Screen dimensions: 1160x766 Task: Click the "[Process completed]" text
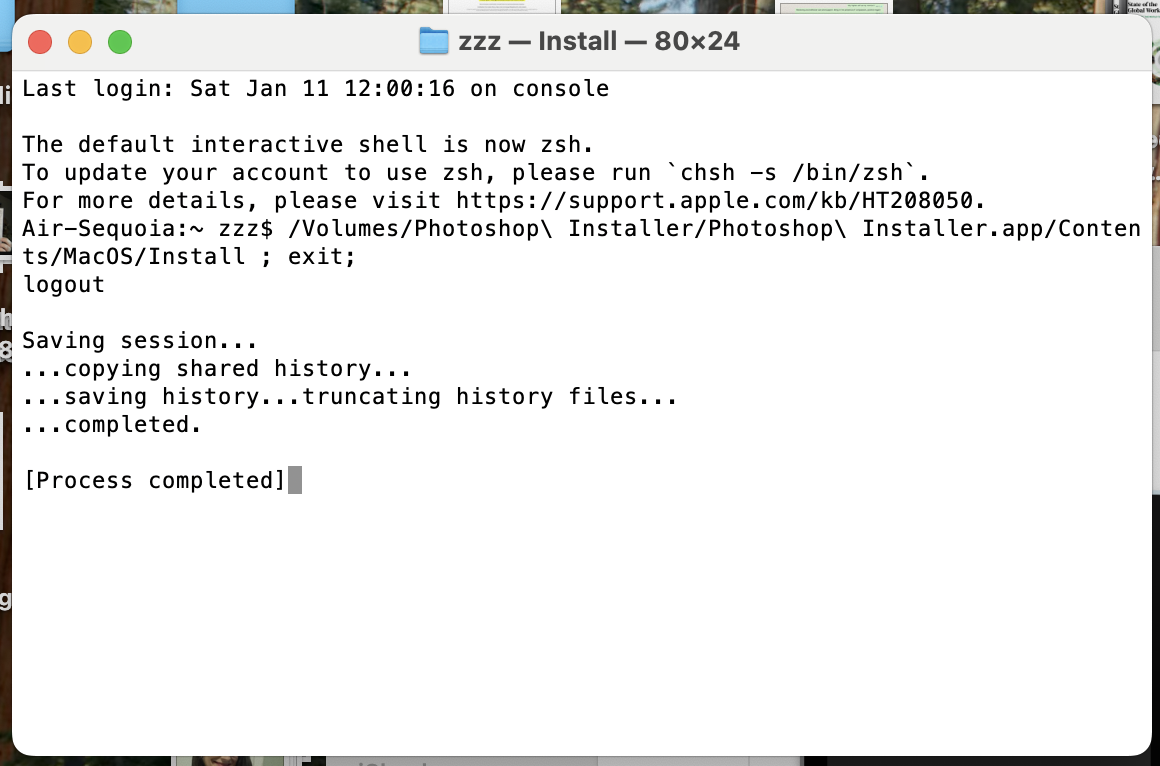[154, 480]
